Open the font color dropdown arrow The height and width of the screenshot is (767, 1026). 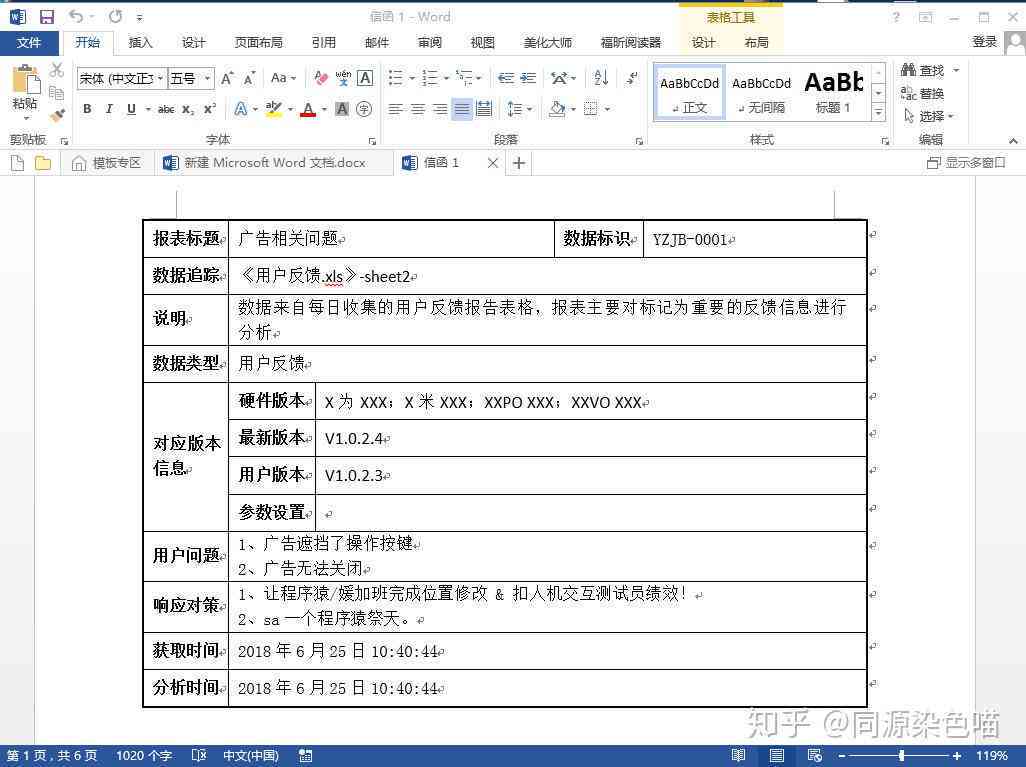(324, 109)
